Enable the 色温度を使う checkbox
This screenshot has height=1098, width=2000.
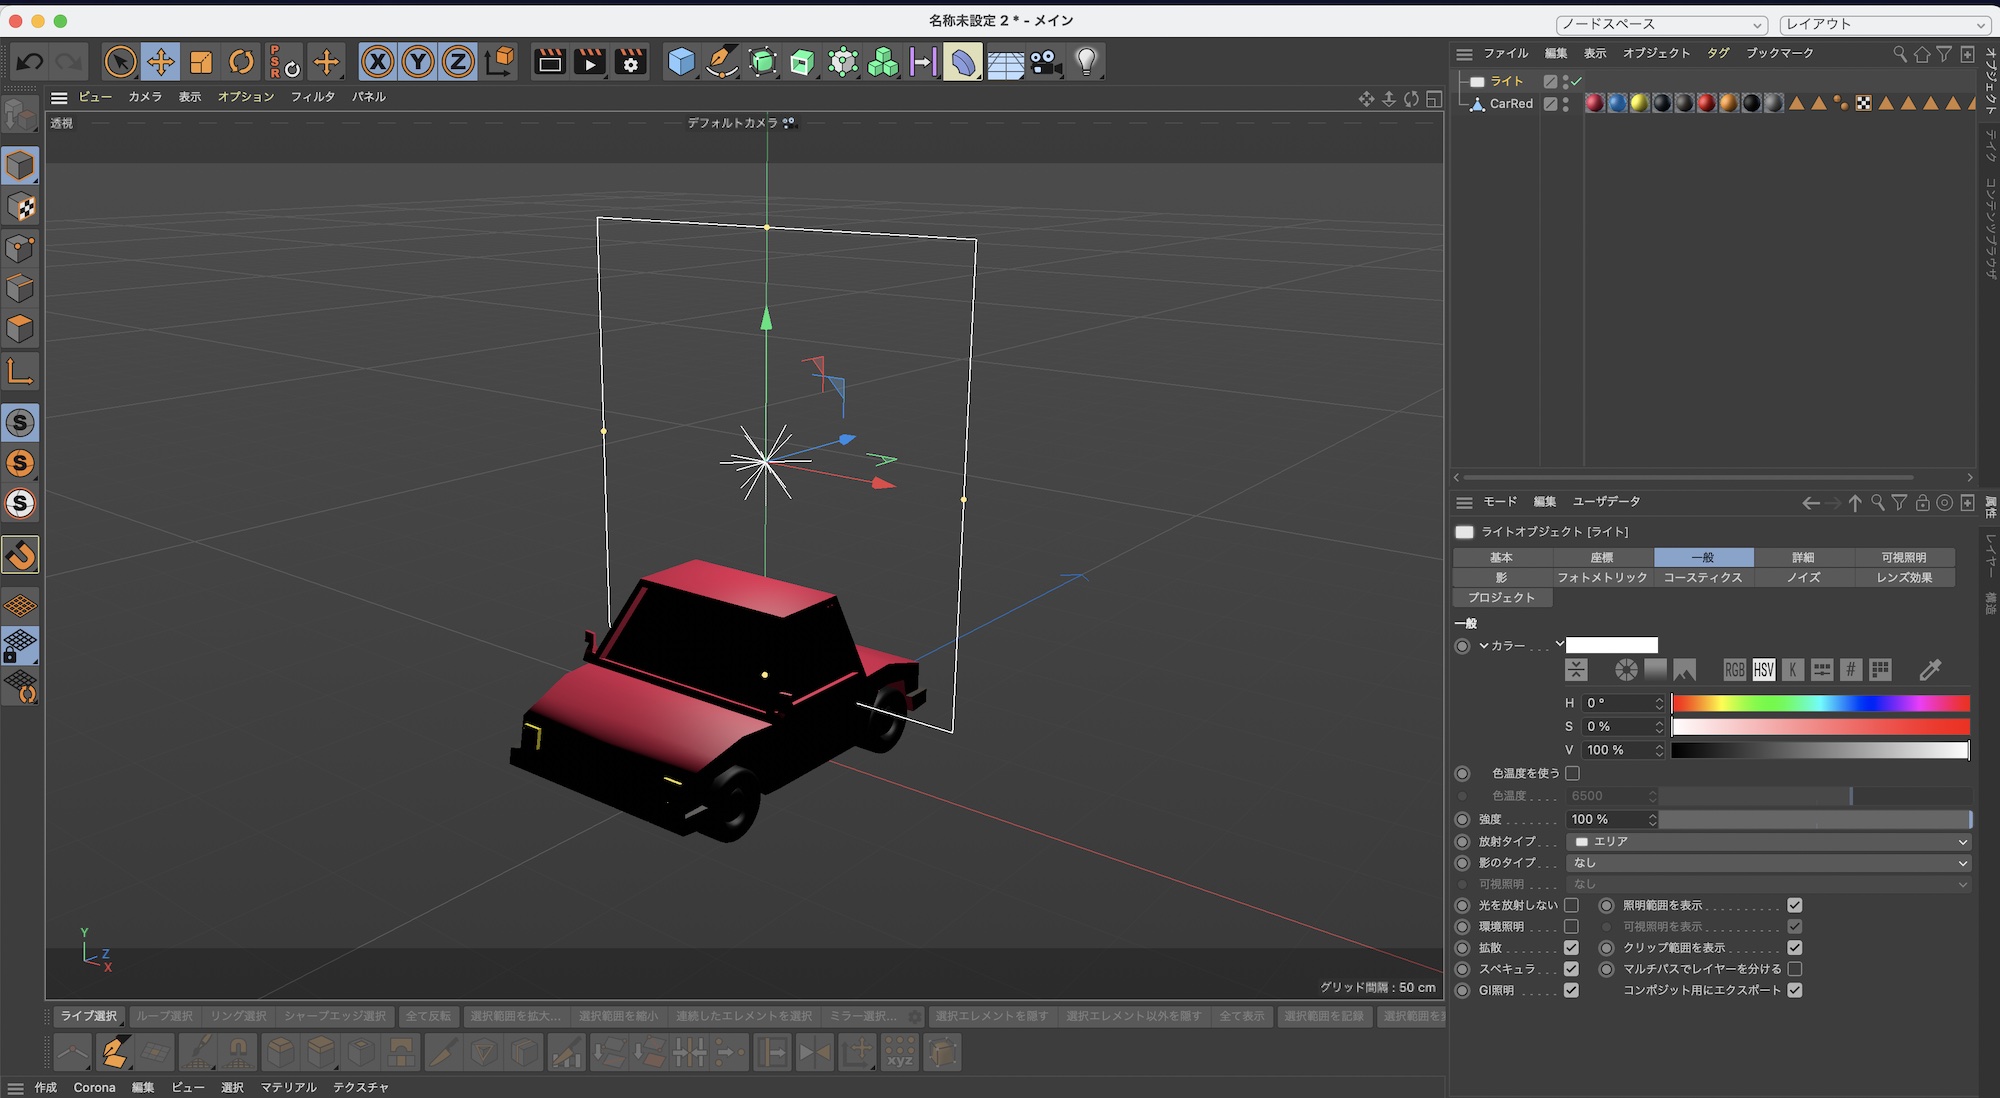1572,773
